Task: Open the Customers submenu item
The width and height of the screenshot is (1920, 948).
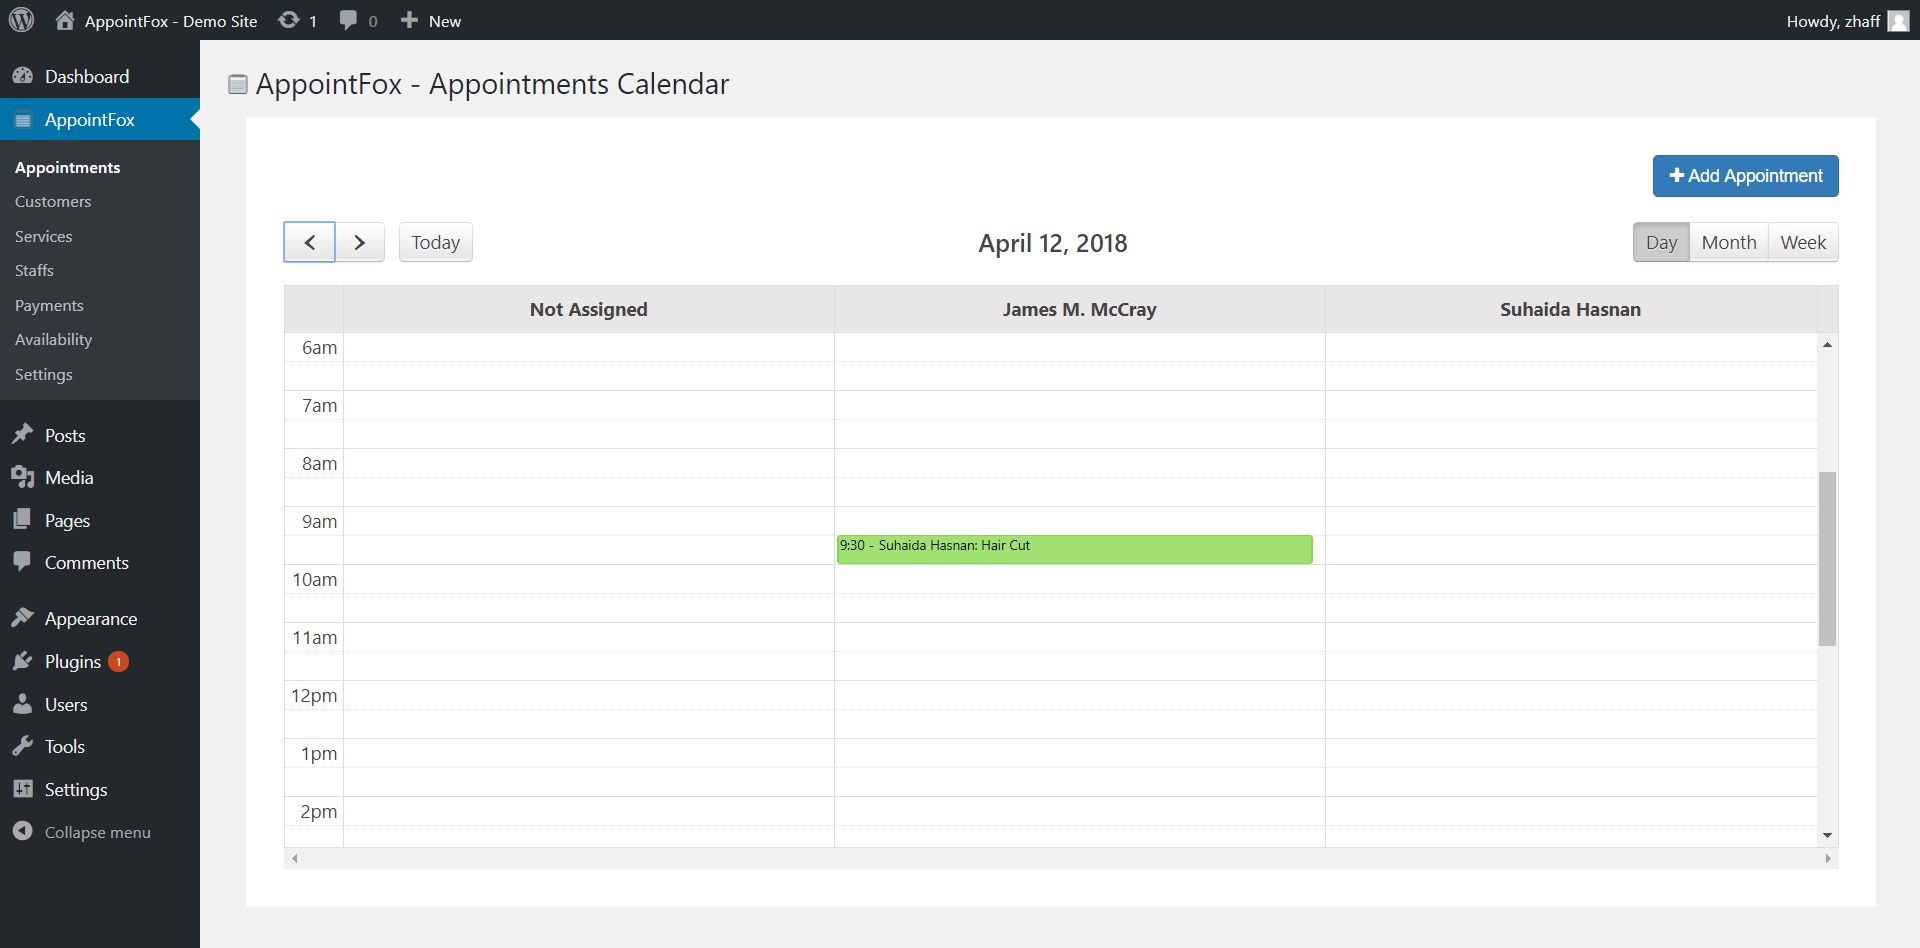Action: [x=53, y=201]
